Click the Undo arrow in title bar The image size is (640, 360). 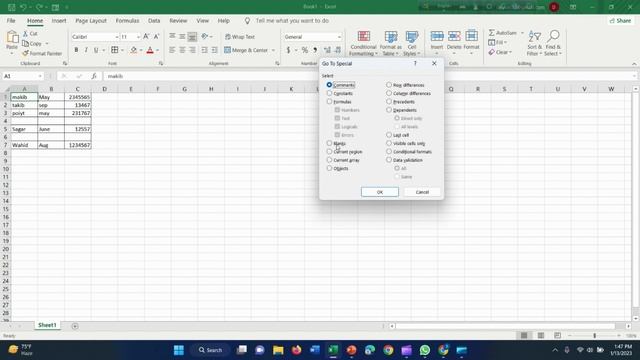click(23, 7)
